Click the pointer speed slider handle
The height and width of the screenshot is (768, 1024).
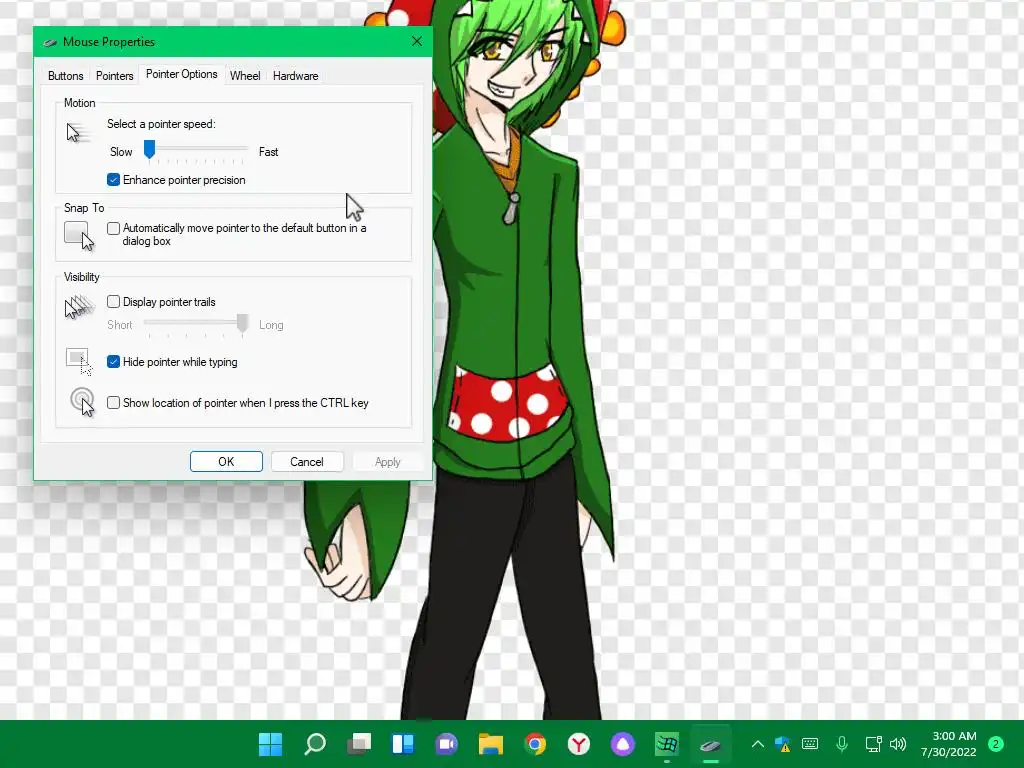[150, 150]
